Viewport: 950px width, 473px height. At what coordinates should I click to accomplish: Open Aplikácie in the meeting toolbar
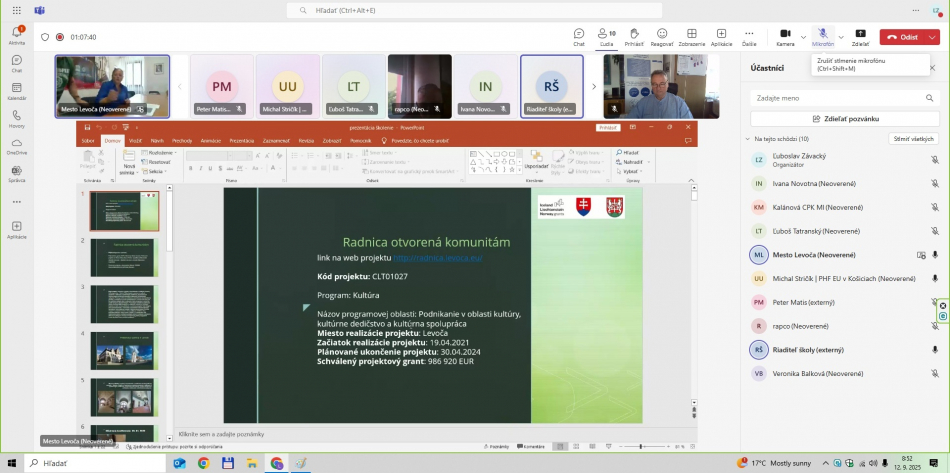pyautogui.click(x=721, y=36)
